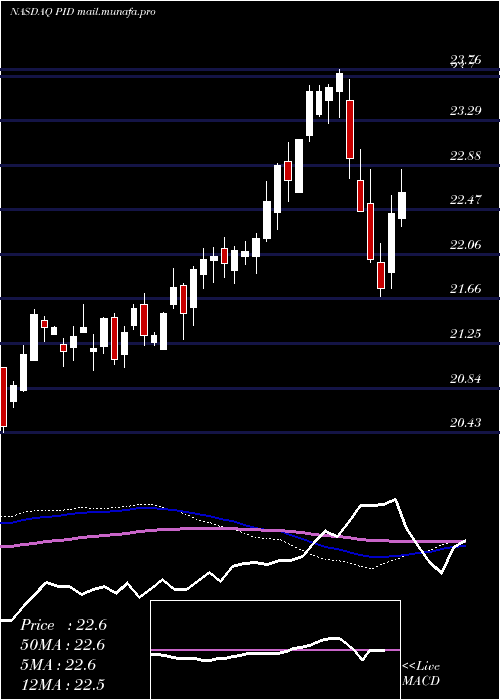Click the 50MA : 22.6 readout
Viewport: 500px width, 700px height.
(62, 645)
